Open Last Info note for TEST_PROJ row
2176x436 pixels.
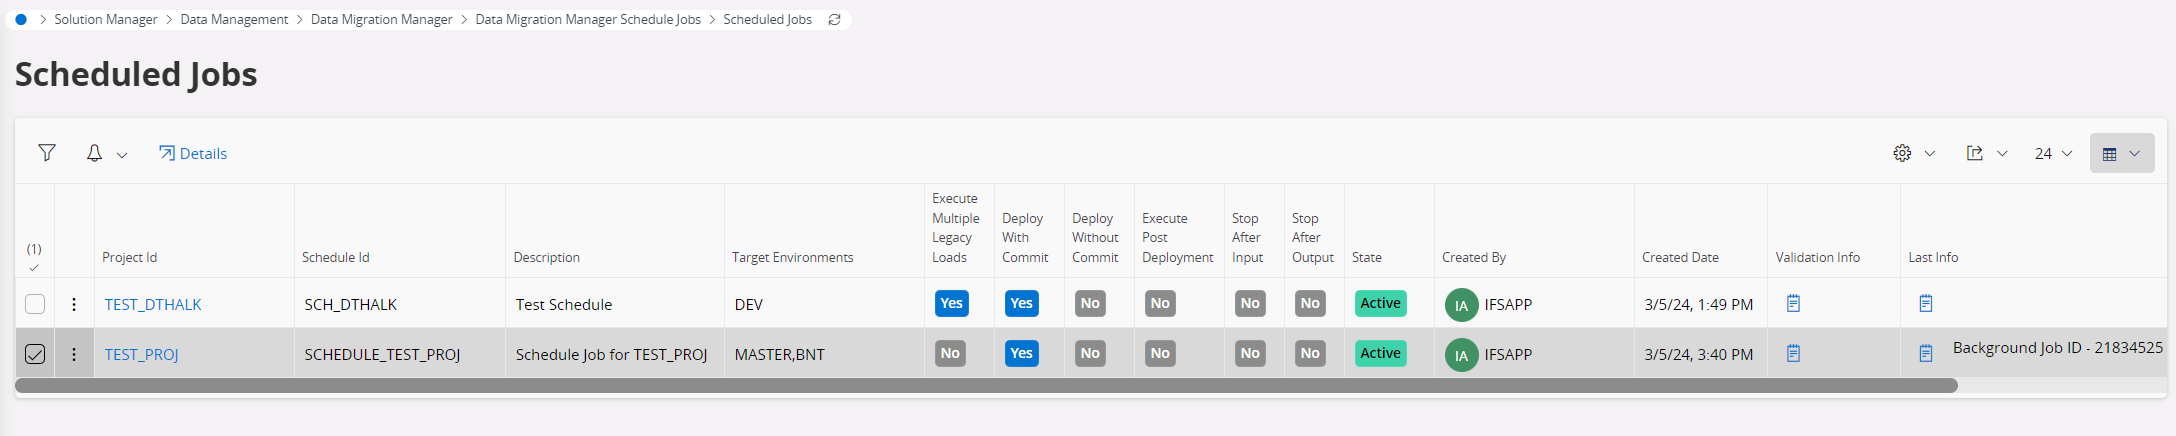1925,353
